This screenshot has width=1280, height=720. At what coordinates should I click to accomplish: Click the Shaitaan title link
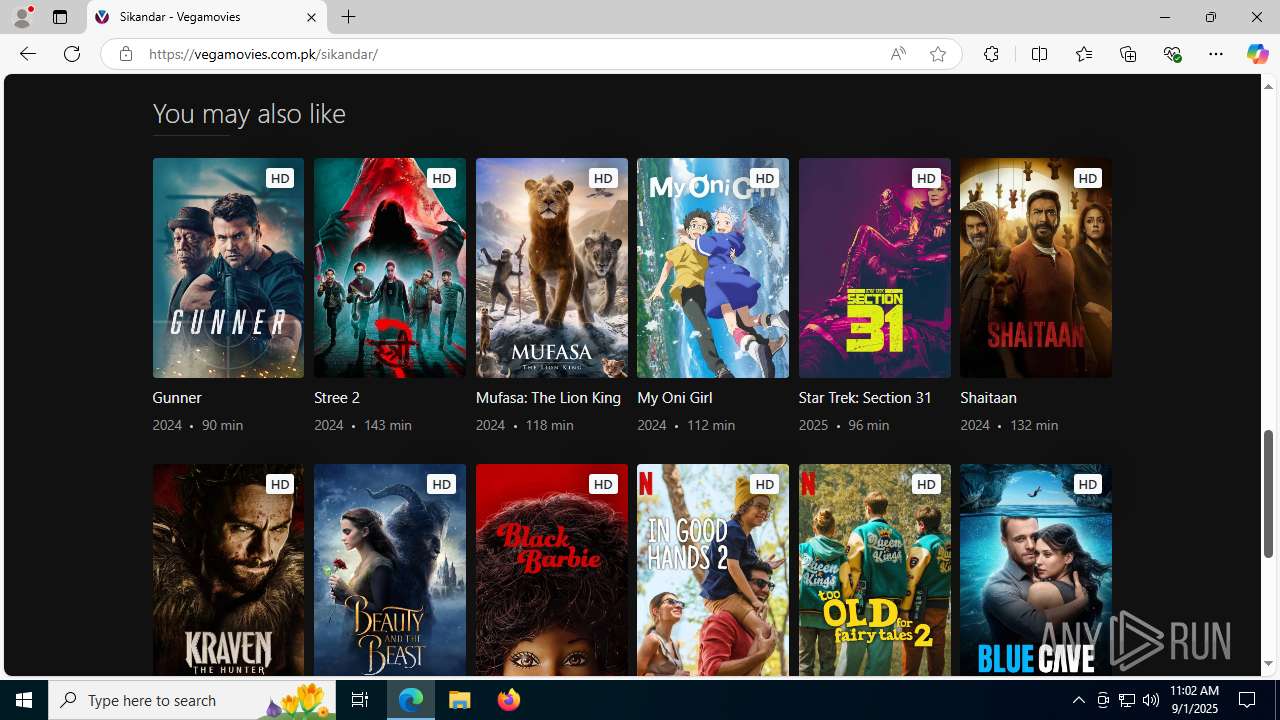[x=988, y=398]
